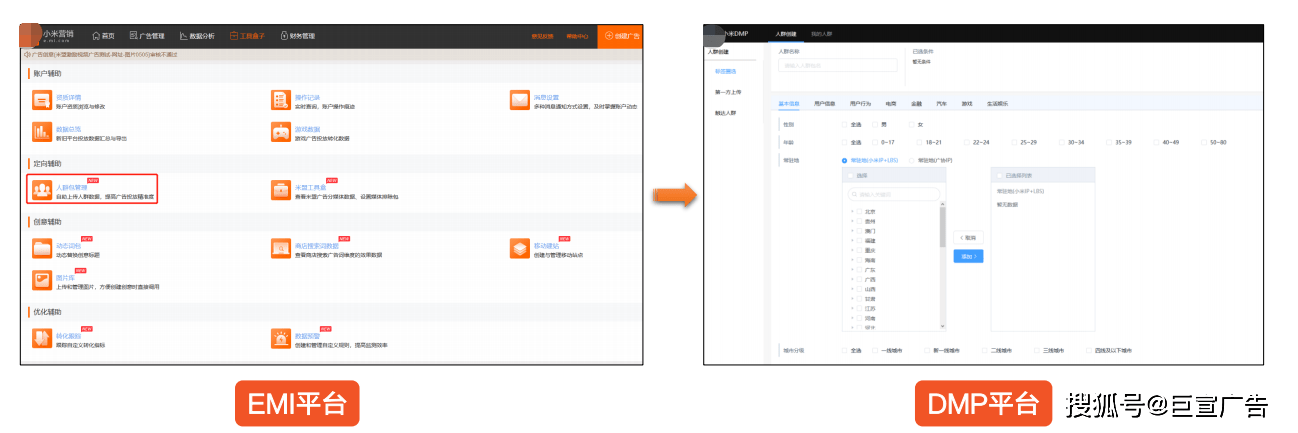Open the 转化跟踪 icon
The height and width of the screenshot is (433, 1298).
point(41,339)
